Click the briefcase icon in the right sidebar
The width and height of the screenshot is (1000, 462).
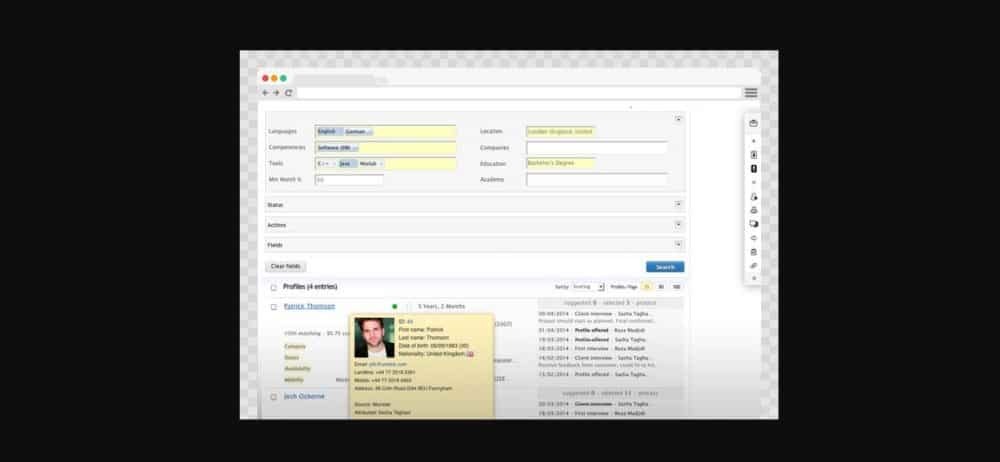coord(753,123)
